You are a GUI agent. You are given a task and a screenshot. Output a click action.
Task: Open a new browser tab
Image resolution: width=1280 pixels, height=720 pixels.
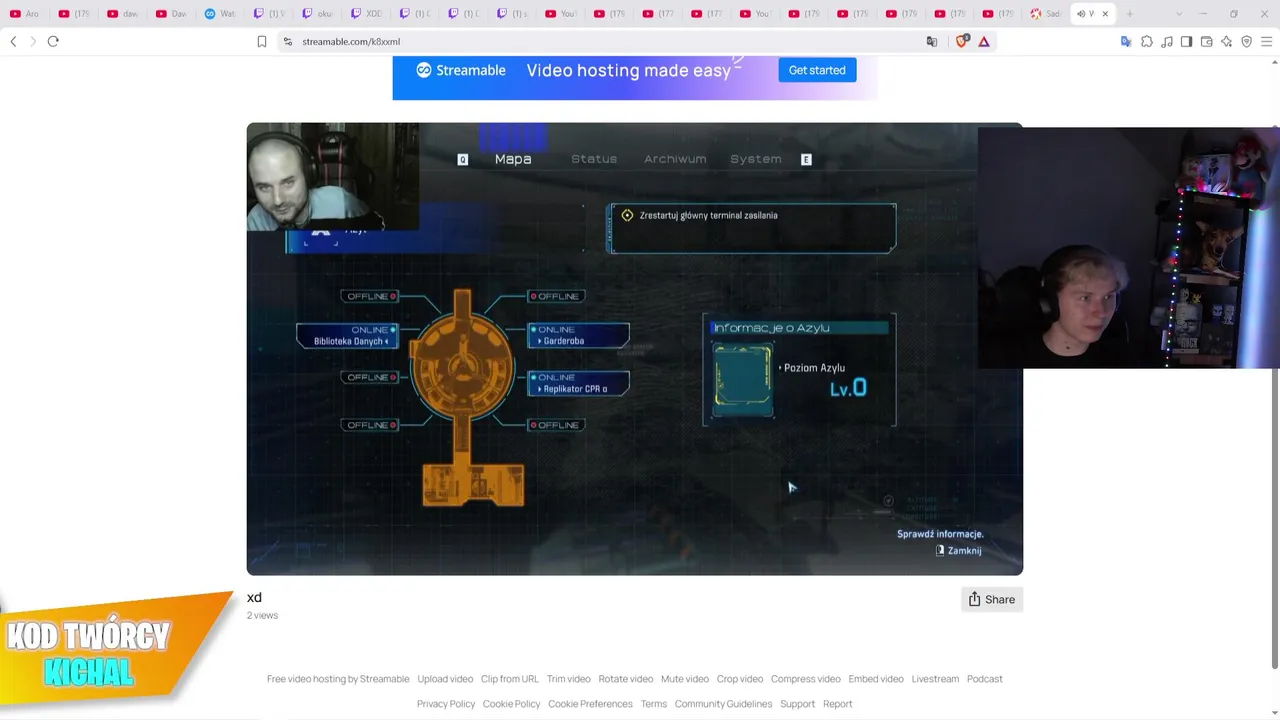point(1130,14)
